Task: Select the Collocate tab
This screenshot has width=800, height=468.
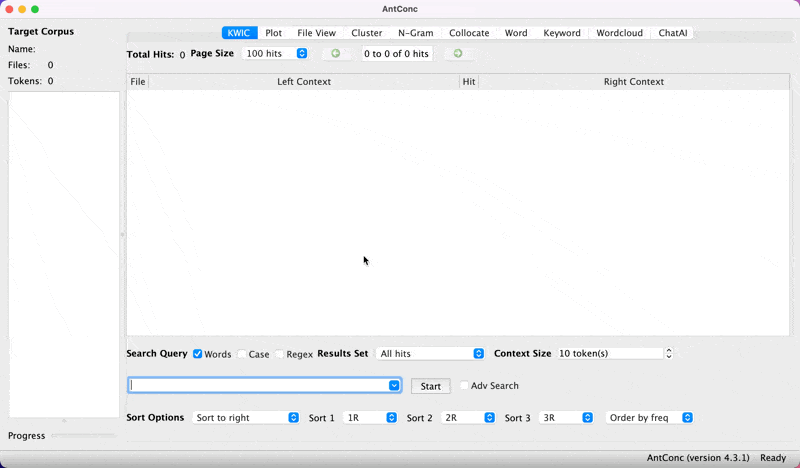Action: click(469, 33)
